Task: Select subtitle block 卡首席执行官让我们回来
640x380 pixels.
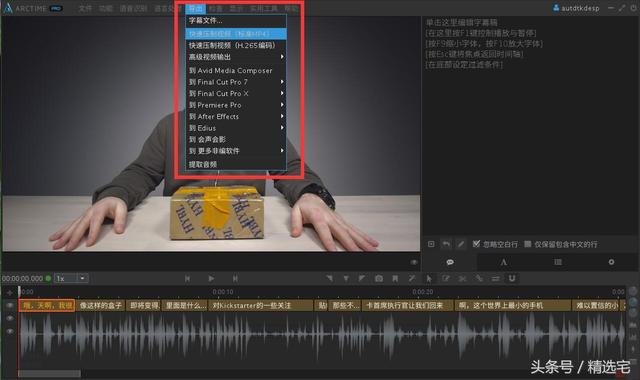Action: click(407, 305)
